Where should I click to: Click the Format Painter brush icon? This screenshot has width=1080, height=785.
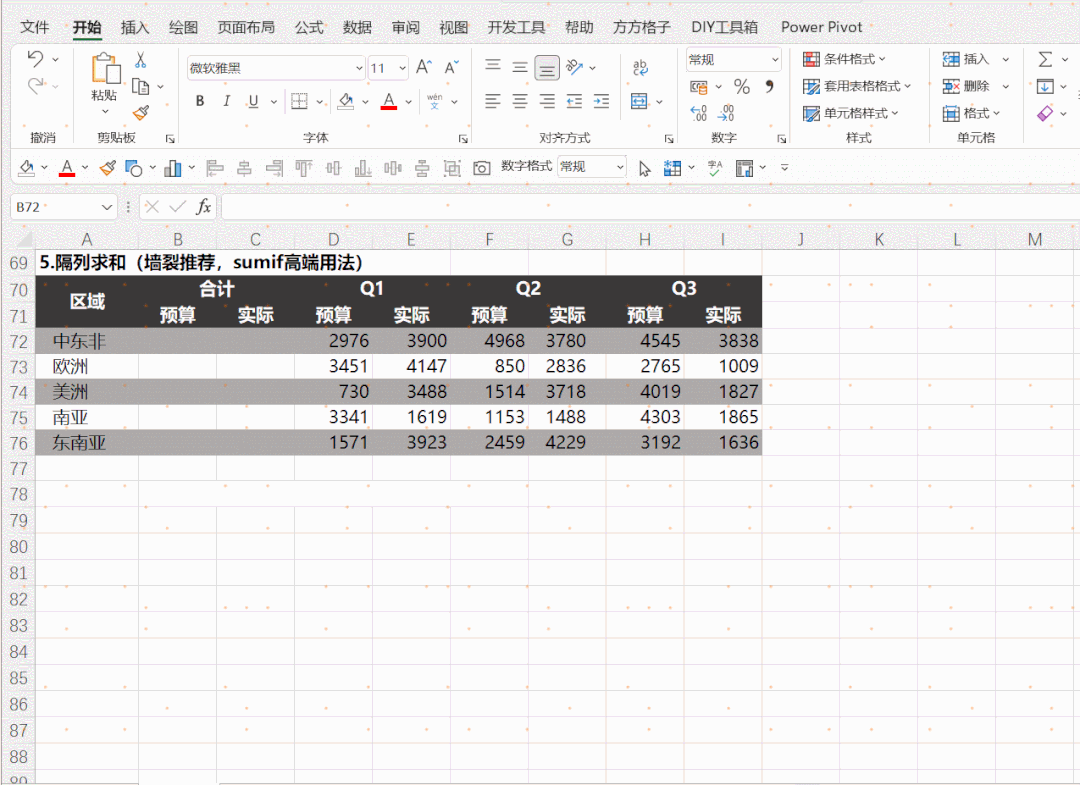pos(141,112)
